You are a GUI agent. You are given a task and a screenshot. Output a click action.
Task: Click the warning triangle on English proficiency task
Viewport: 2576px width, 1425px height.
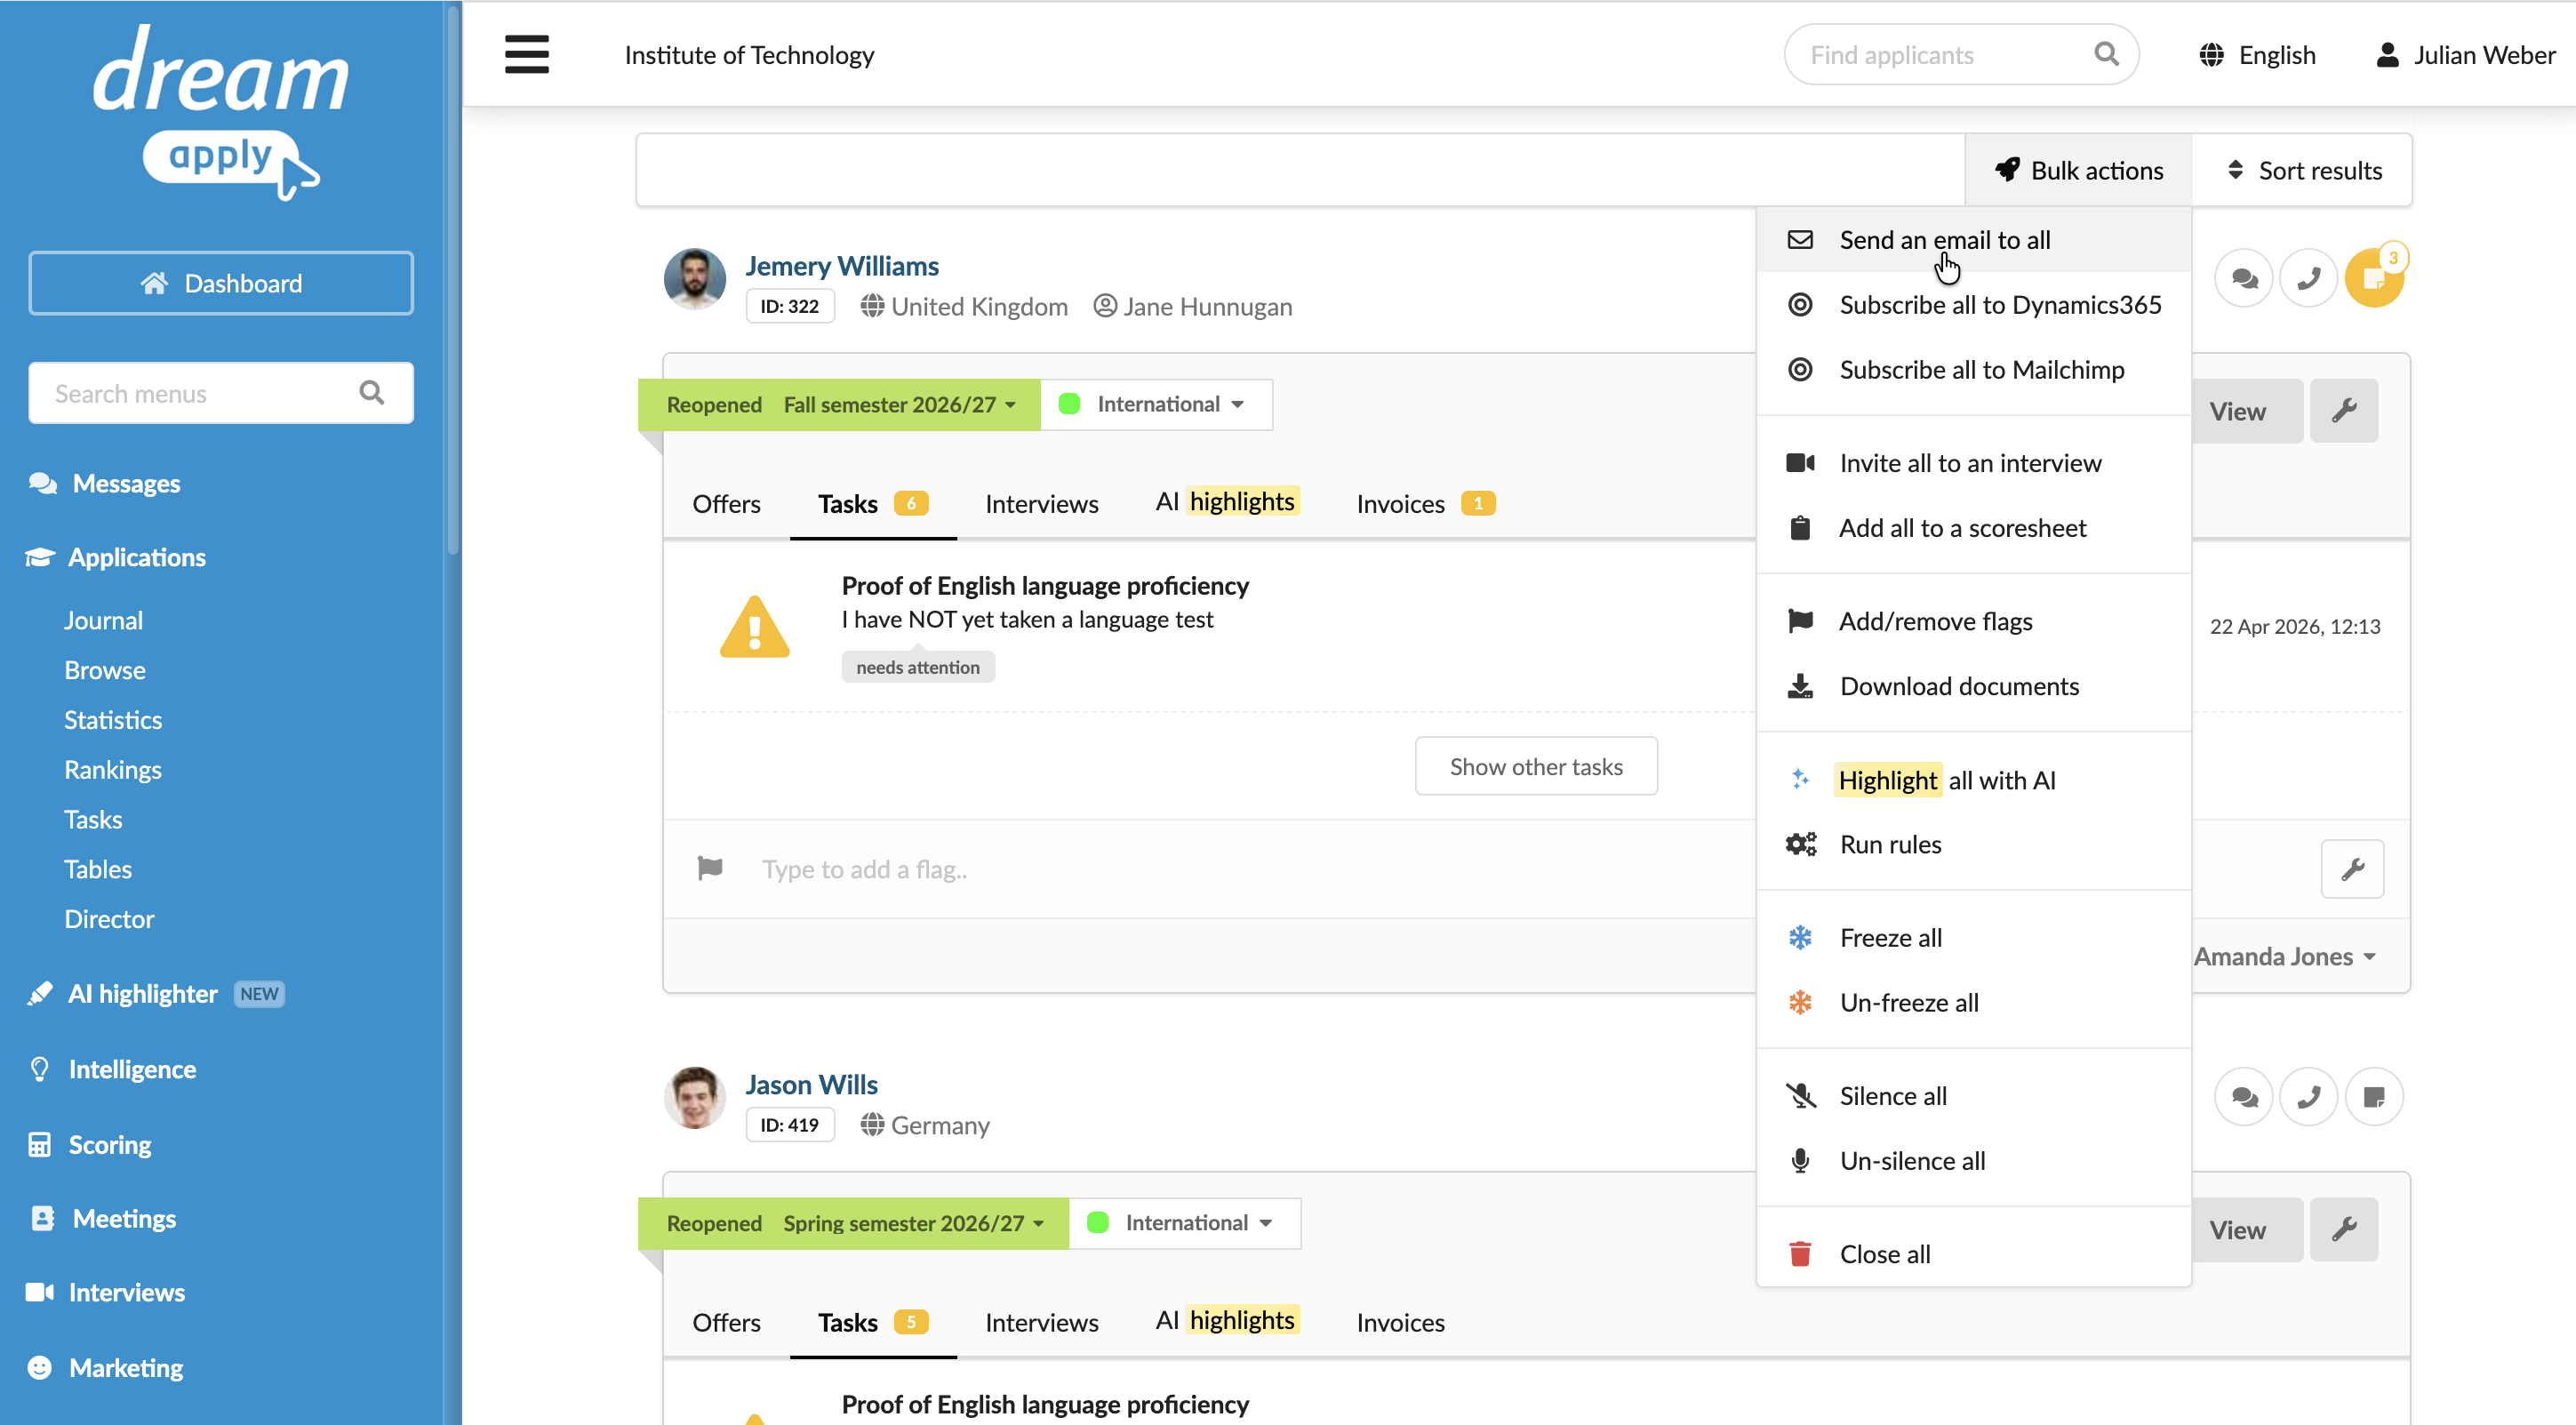755,627
